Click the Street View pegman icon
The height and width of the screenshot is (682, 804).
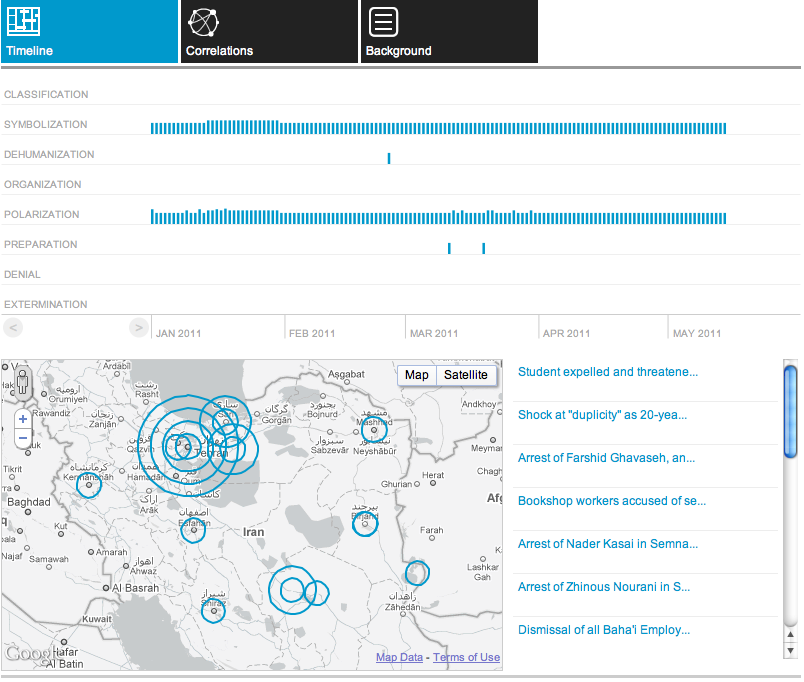(22, 382)
